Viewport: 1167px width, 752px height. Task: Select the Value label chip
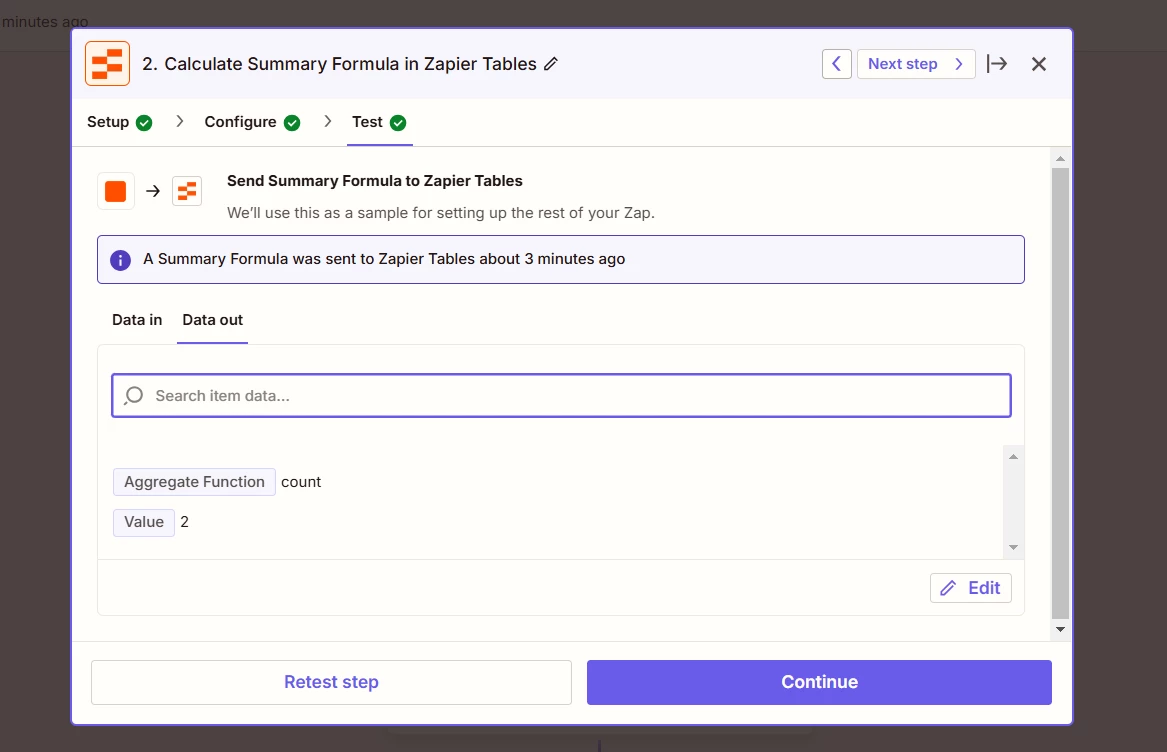(x=144, y=522)
